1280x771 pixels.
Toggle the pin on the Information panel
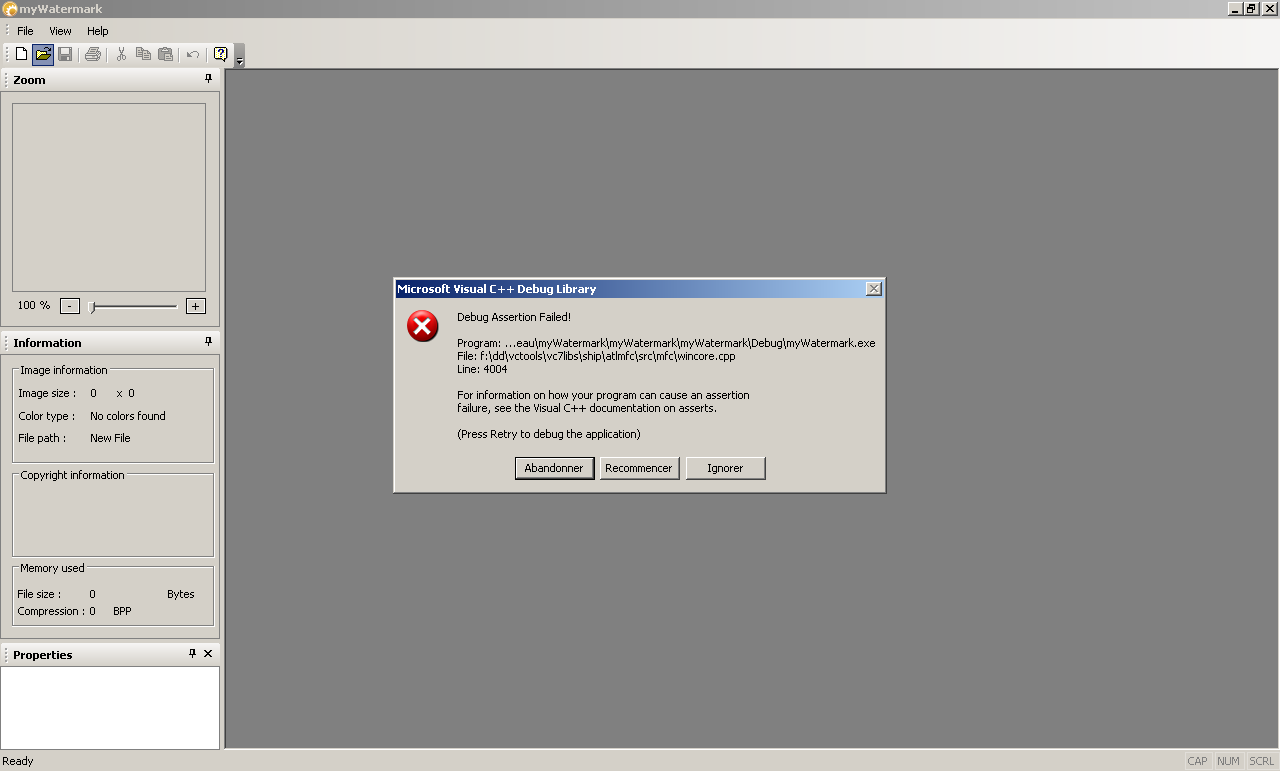tap(208, 341)
